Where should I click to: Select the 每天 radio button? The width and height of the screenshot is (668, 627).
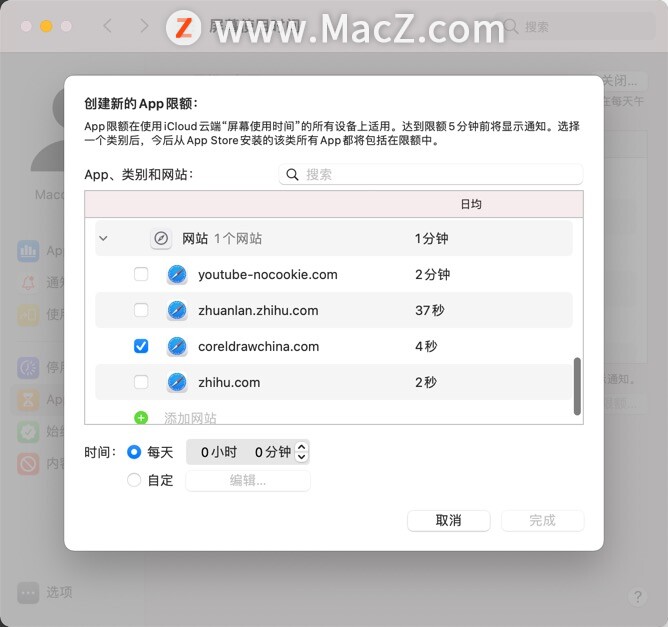pos(134,452)
